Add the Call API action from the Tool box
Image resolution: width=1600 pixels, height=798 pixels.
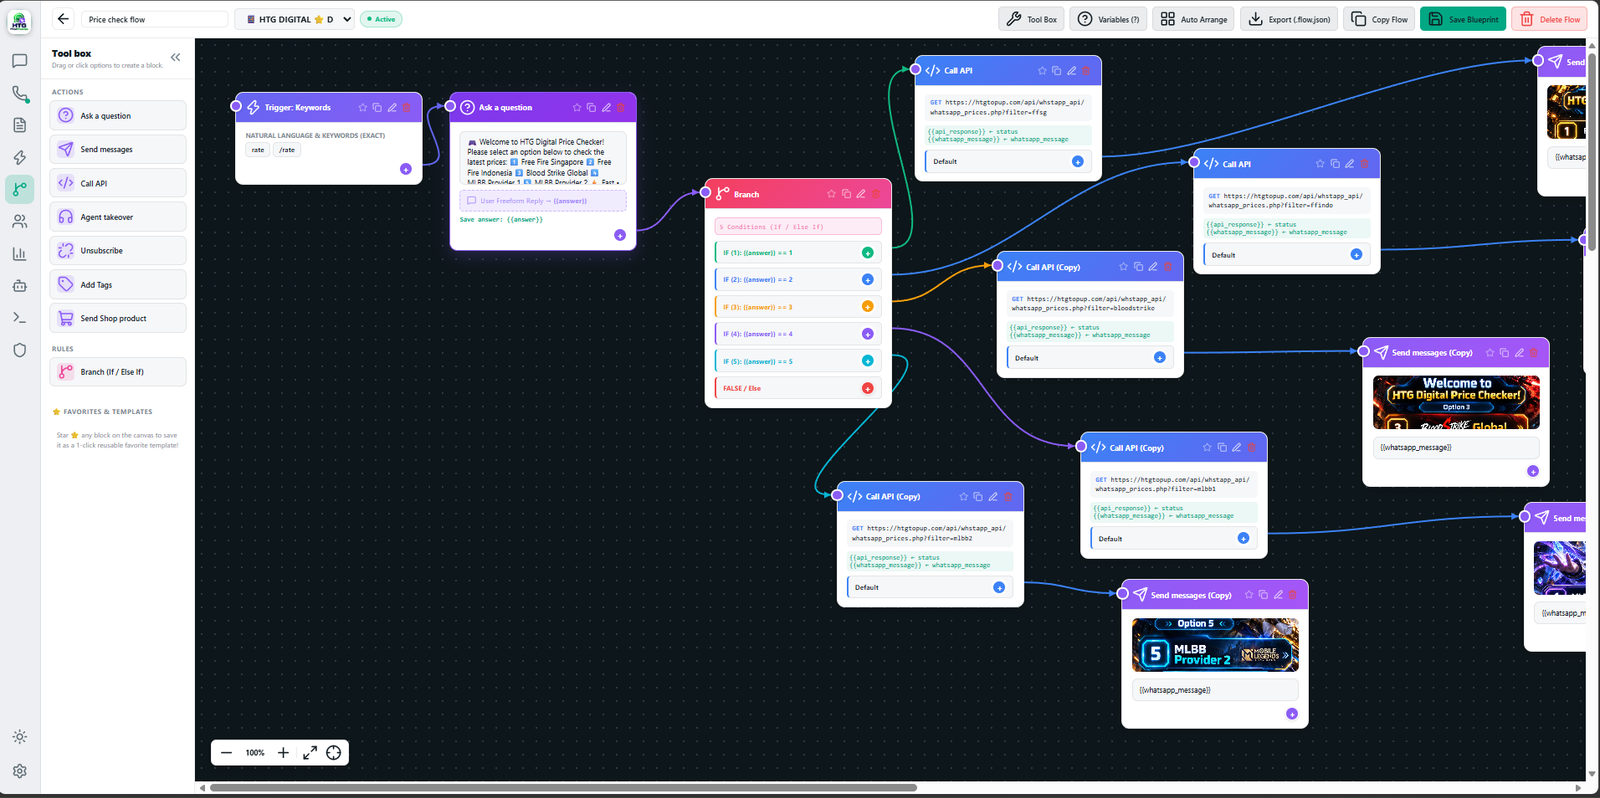118,183
